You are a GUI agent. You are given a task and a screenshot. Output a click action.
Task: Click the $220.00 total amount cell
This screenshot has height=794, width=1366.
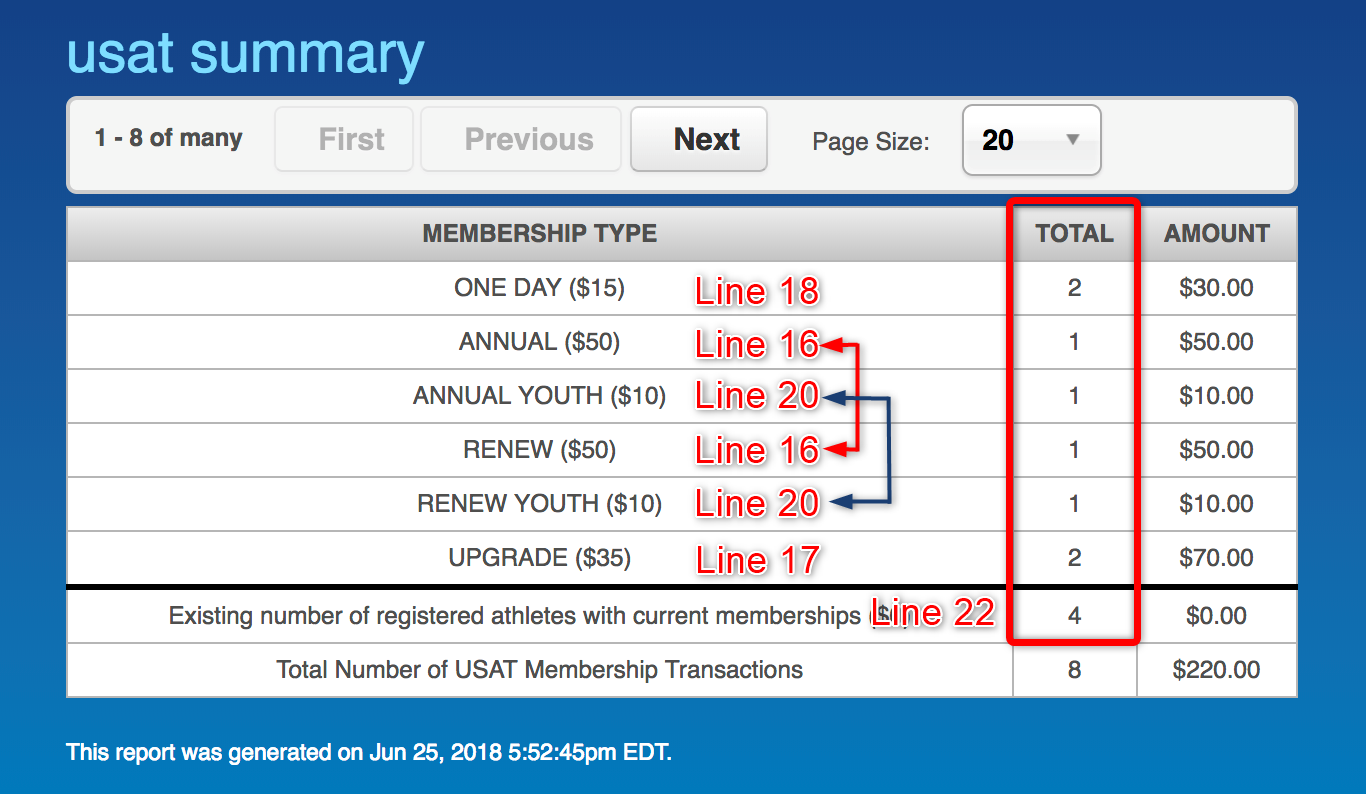tap(1217, 670)
